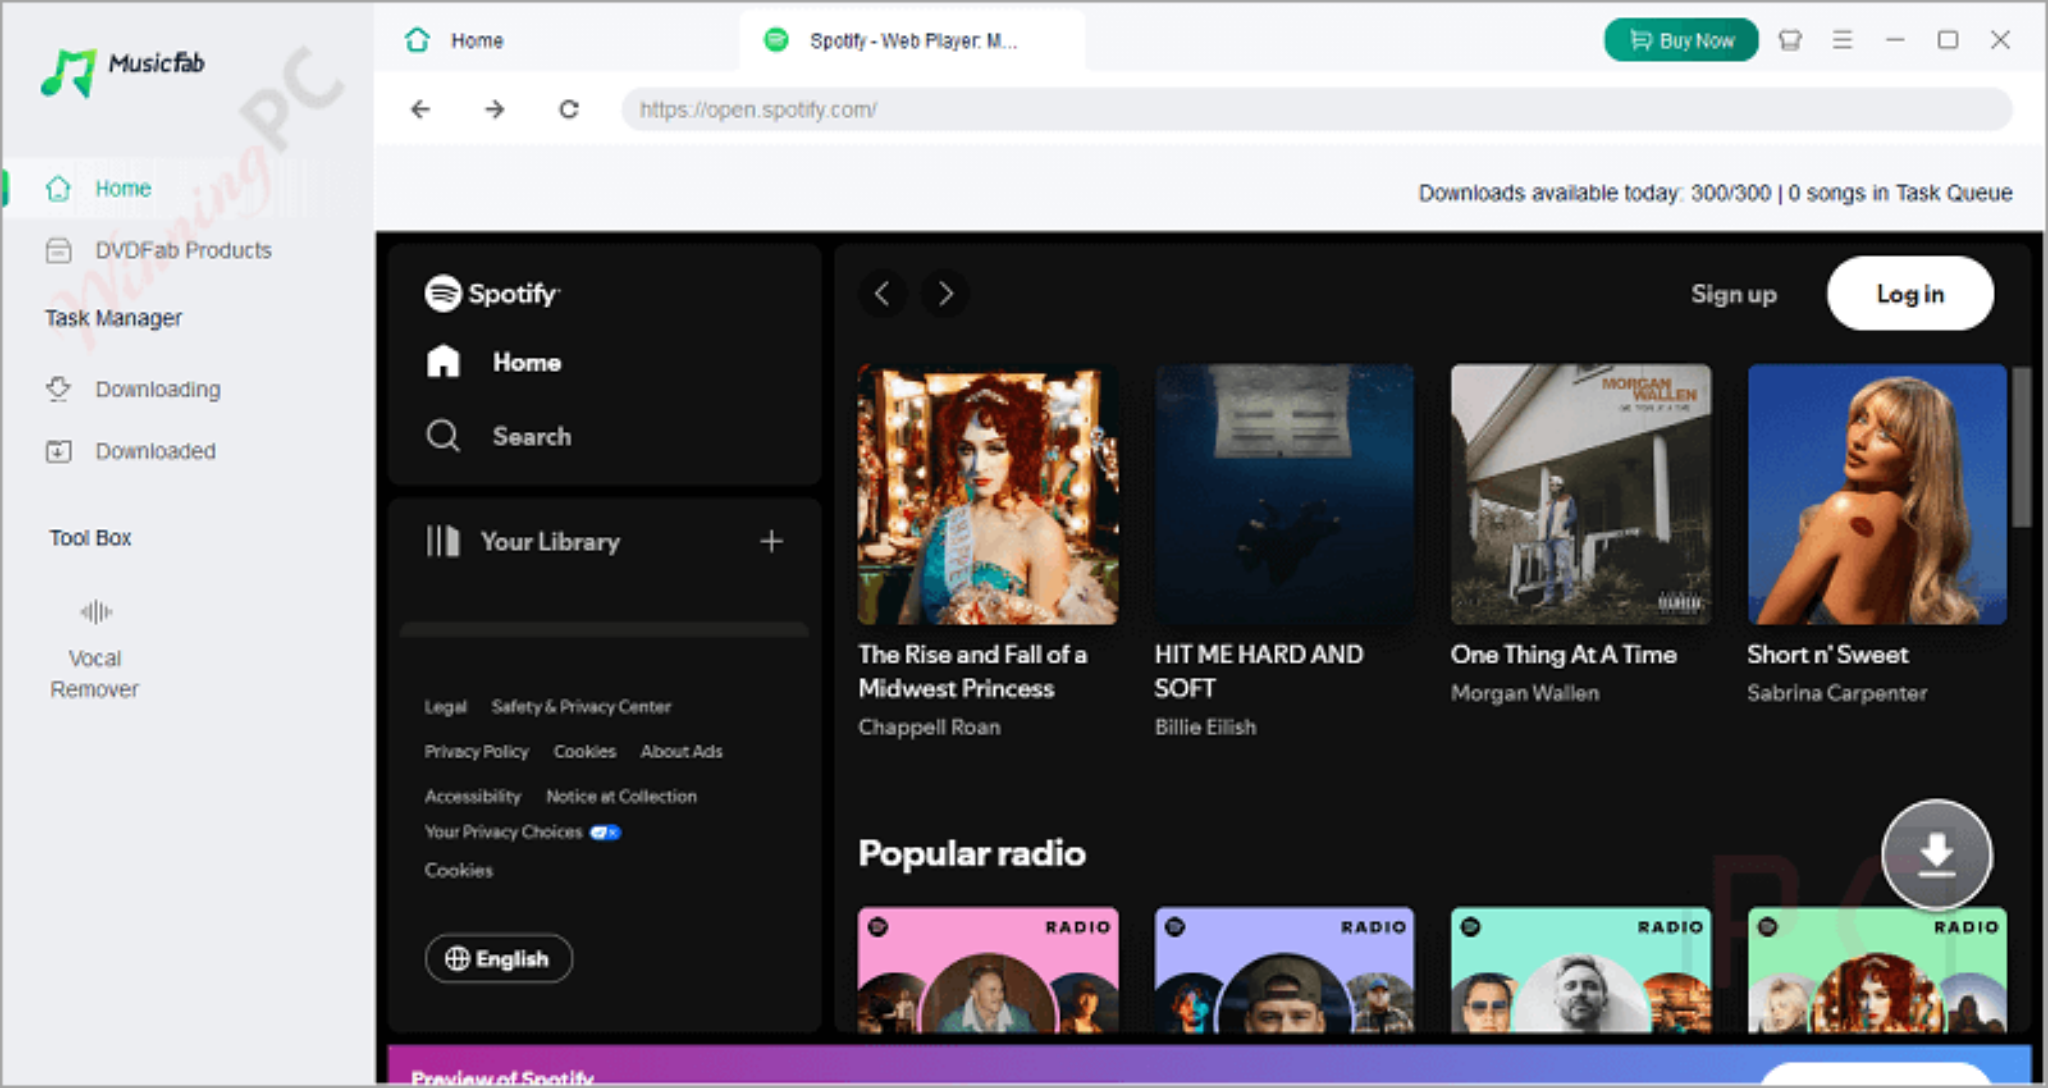Switch to the Home tab
The height and width of the screenshot is (1088, 2048).
(476, 41)
